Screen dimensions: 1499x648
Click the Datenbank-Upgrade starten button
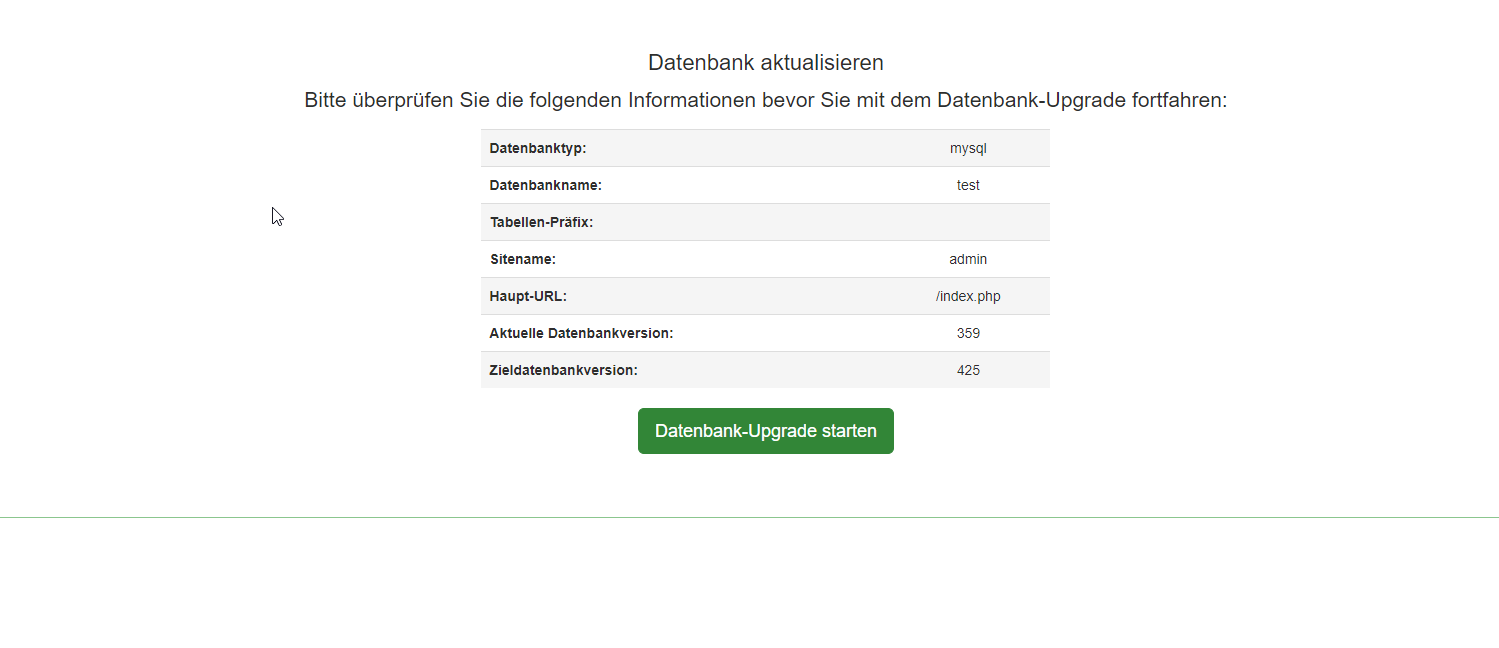(765, 431)
